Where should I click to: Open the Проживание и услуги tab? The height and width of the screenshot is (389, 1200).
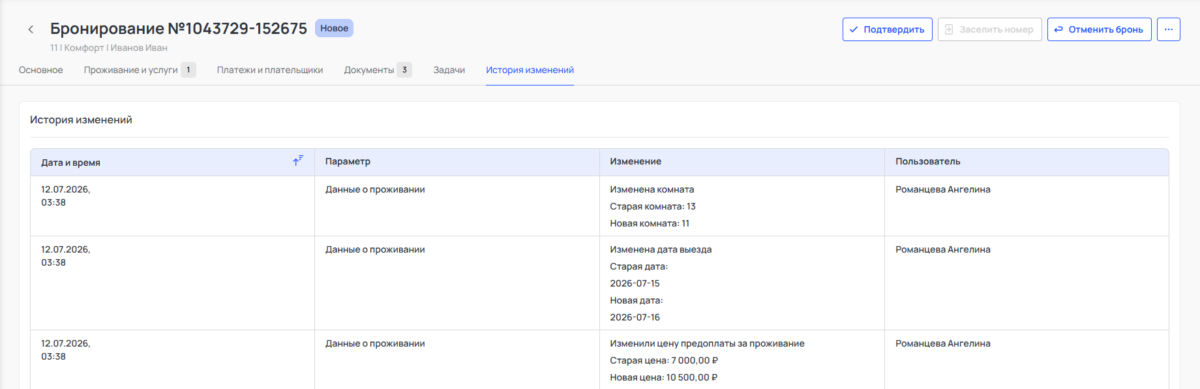[139, 70]
